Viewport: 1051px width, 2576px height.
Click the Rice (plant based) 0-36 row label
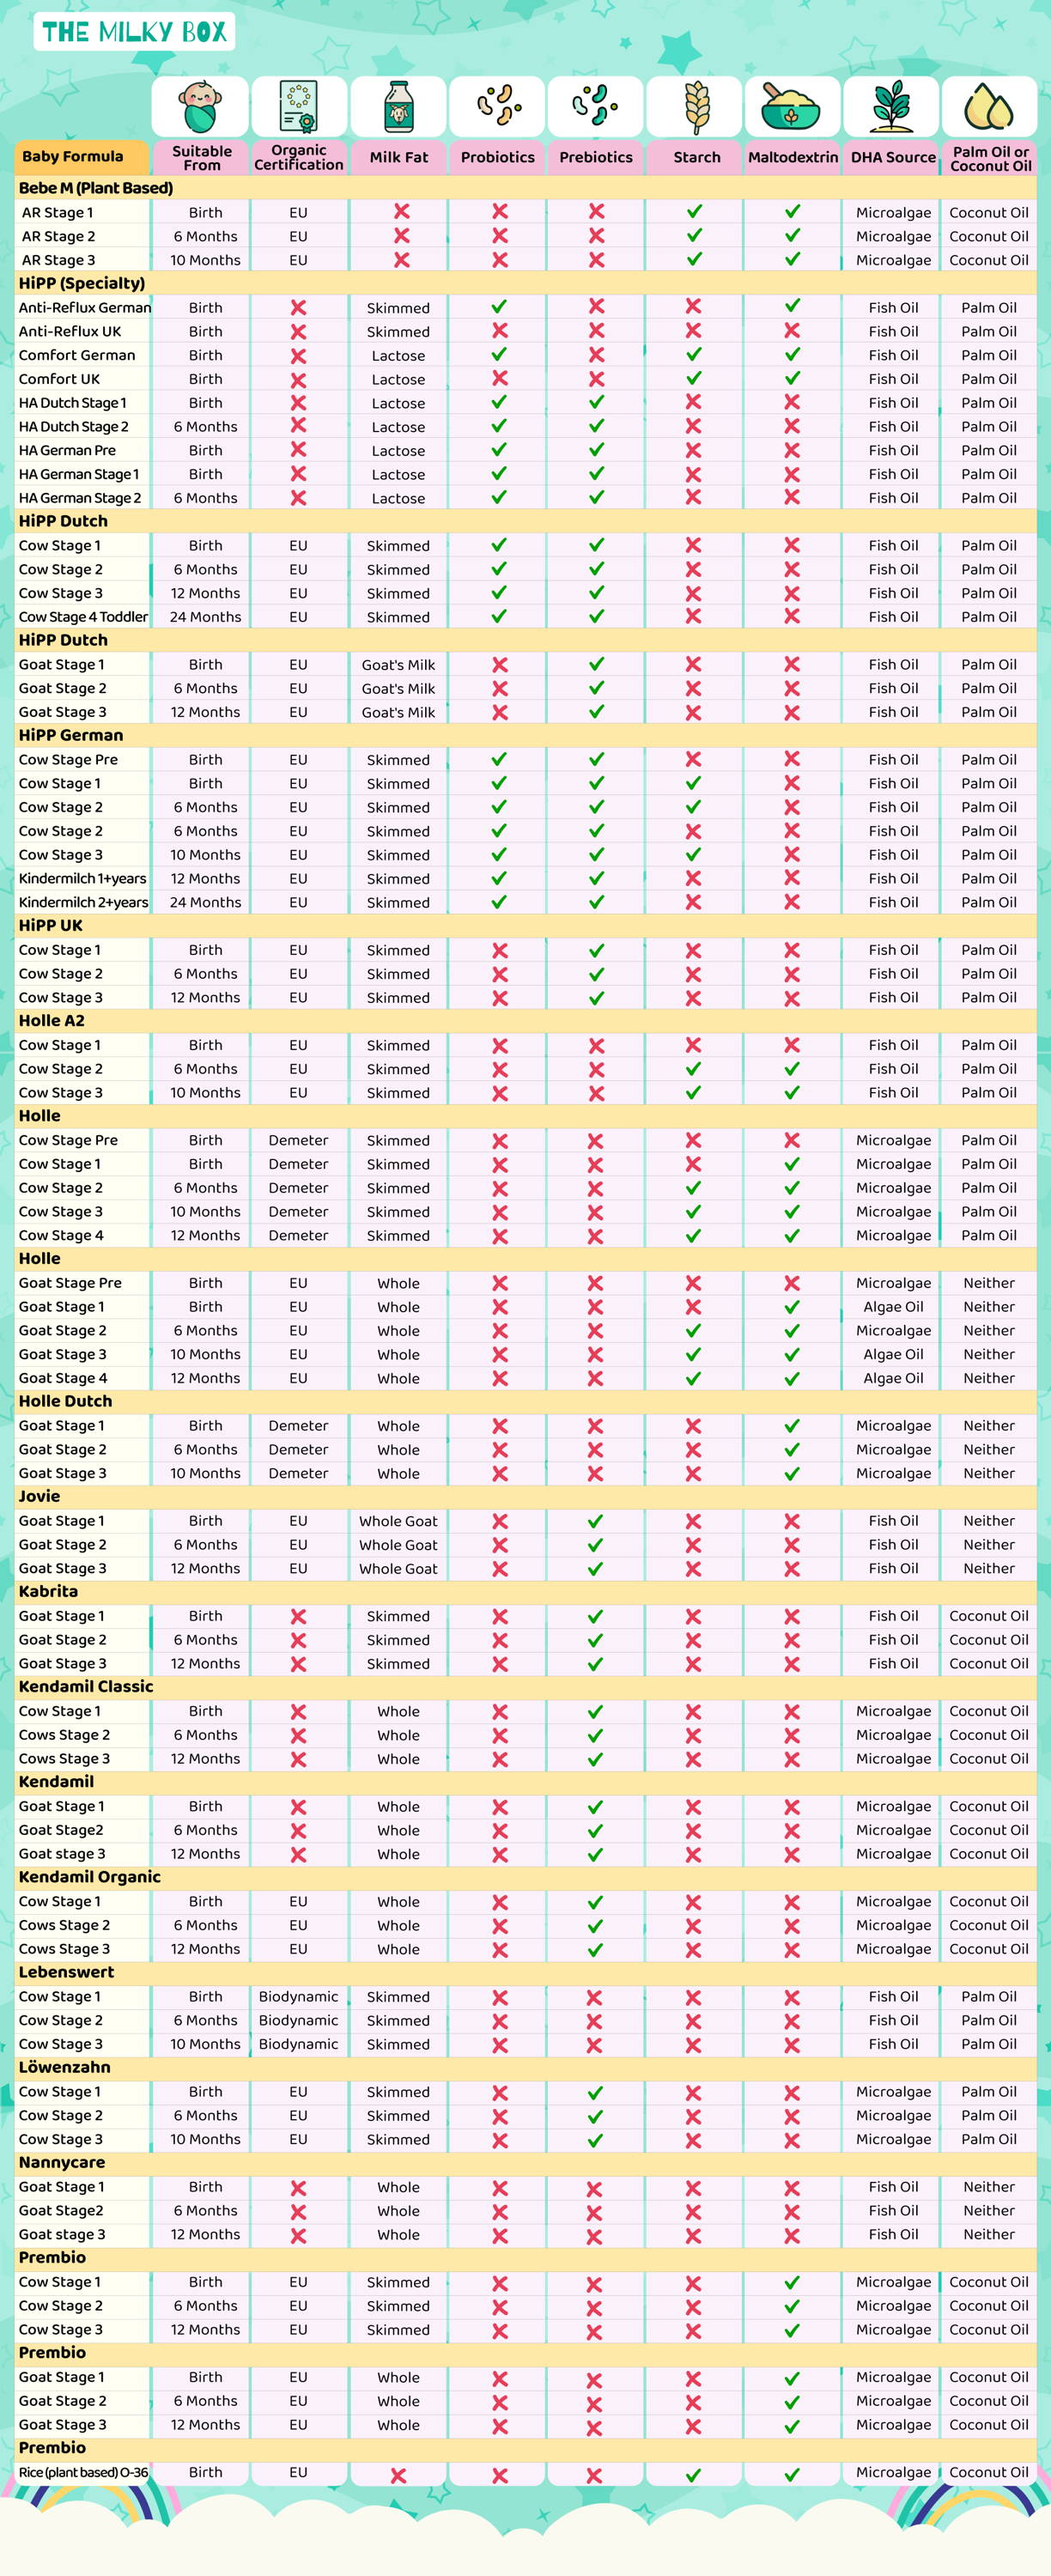point(83,2472)
